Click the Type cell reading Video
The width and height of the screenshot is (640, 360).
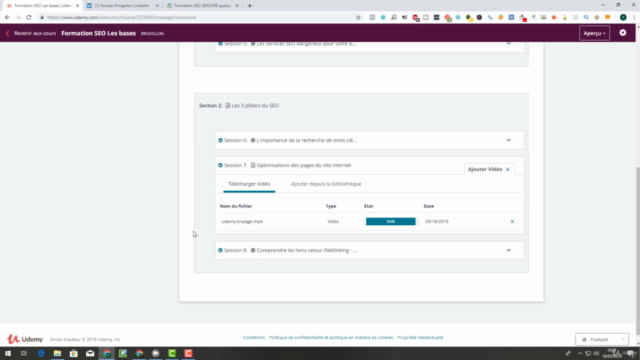click(x=333, y=221)
